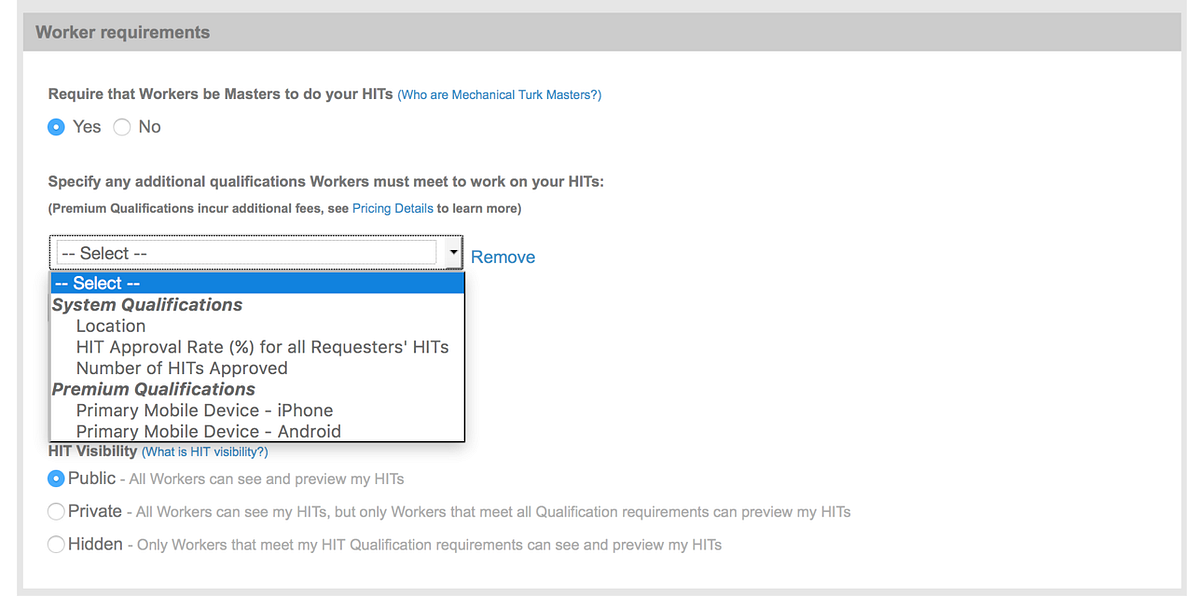Screen dimensions: 1200x613
Task: Choose Private HIT visibility option
Action: [x=56, y=511]
